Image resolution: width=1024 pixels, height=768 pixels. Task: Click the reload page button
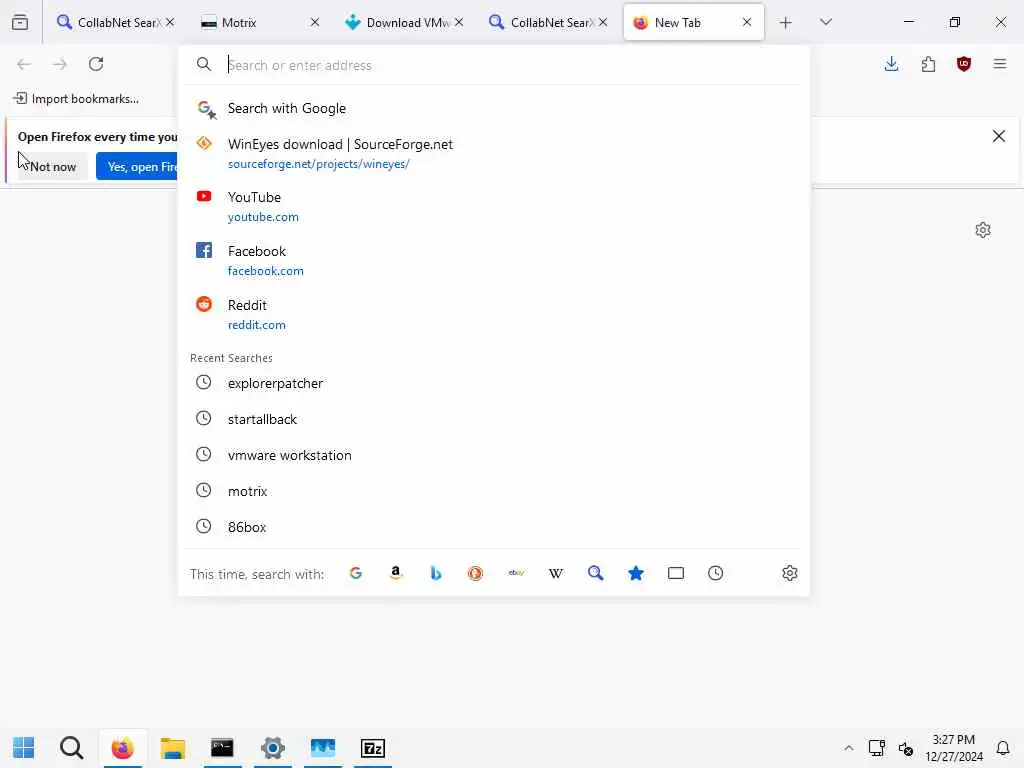pyautogui.click(x=96, y=64)
